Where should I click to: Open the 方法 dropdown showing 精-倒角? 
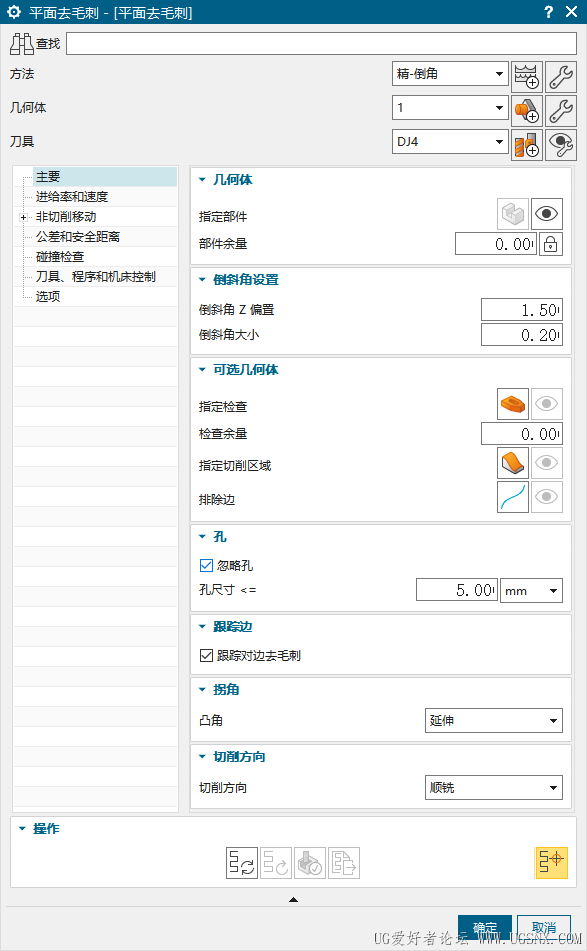pos(450,74)
